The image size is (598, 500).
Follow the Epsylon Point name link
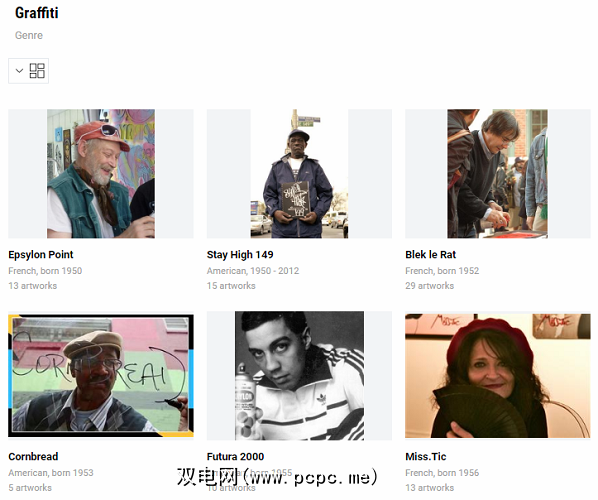41,255
